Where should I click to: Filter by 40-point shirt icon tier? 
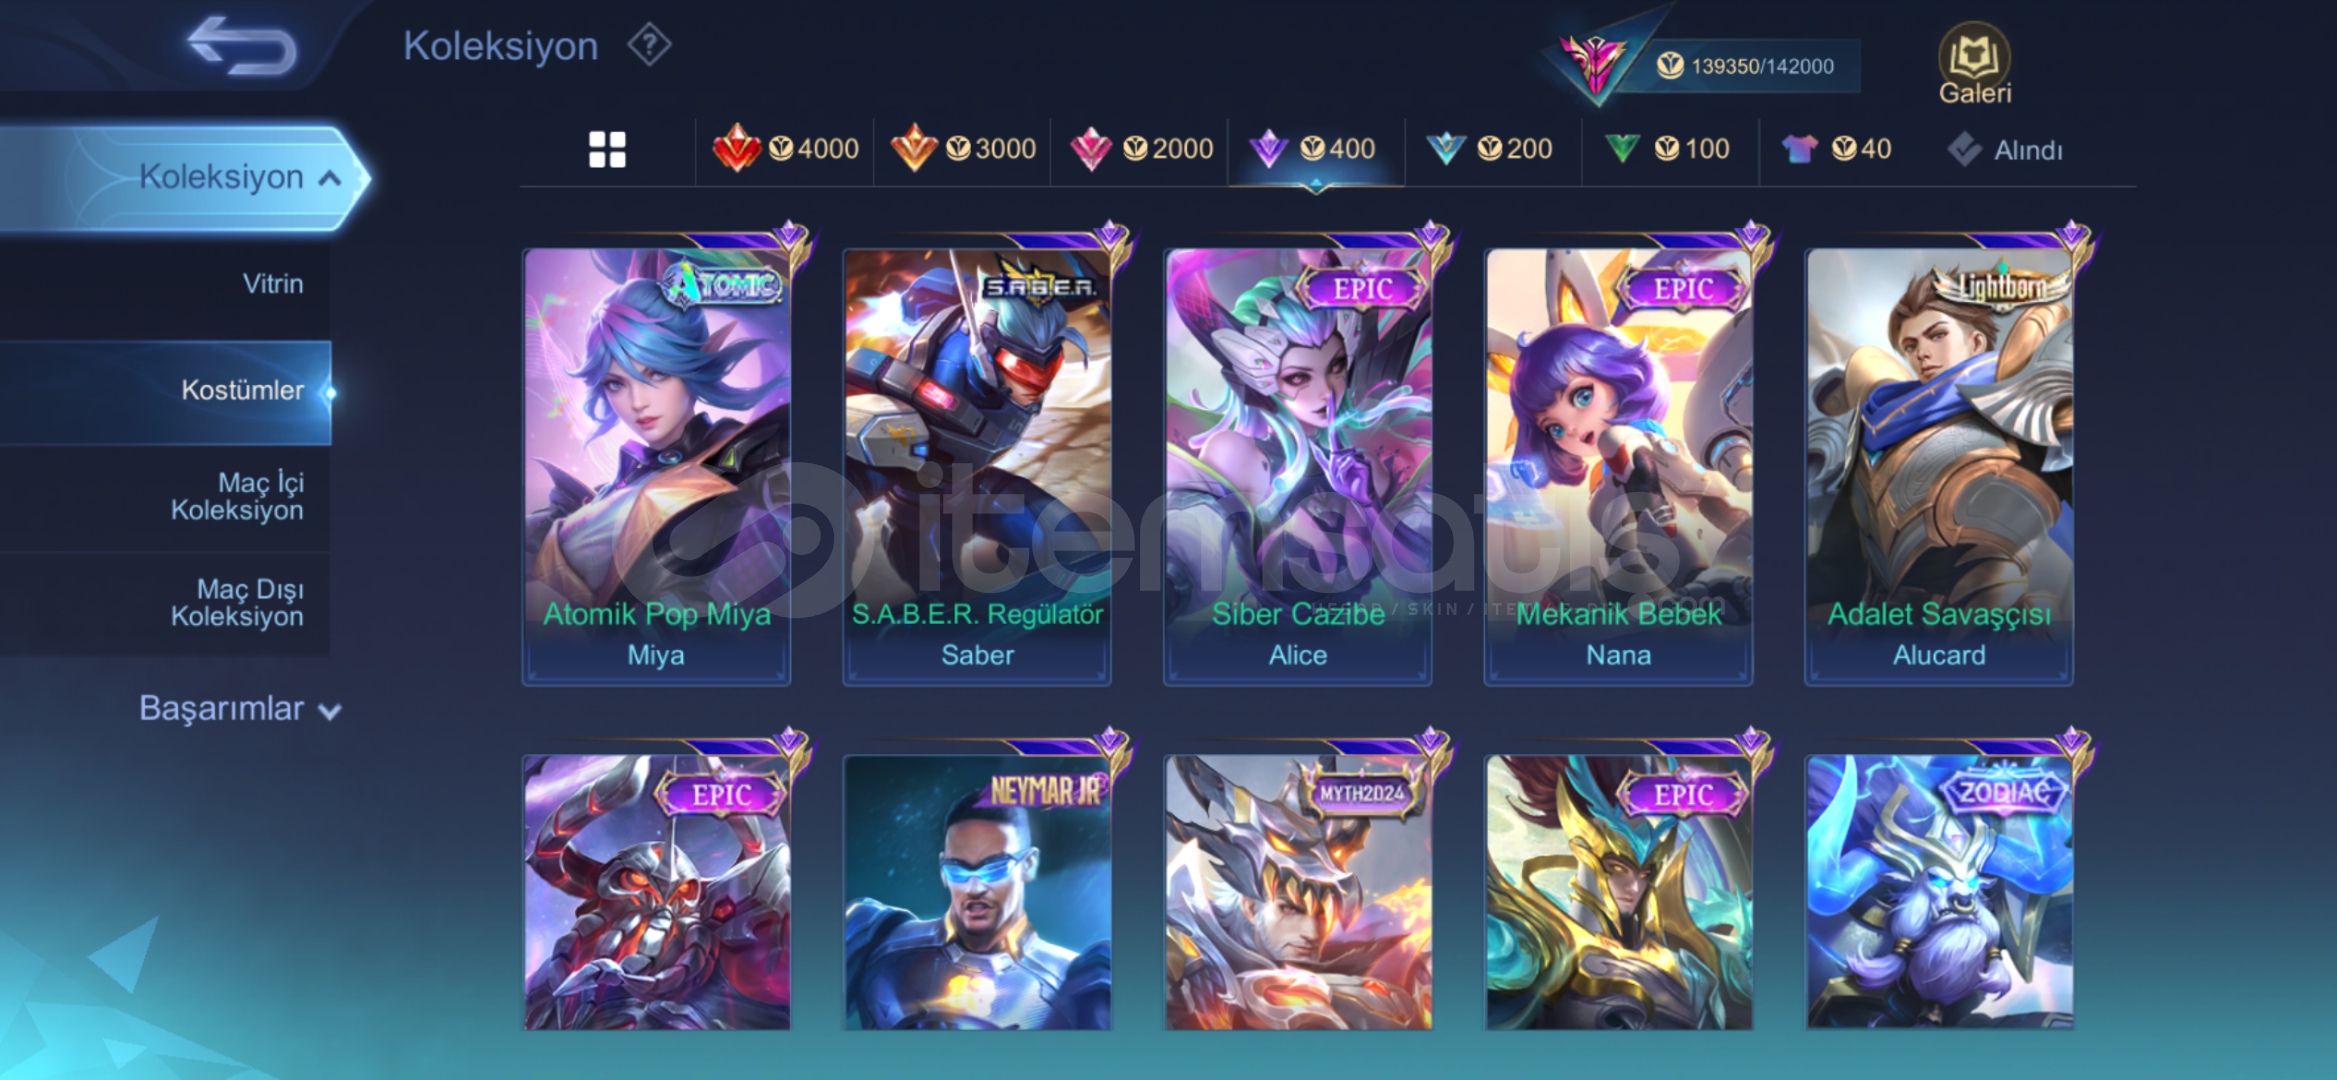1836,149
